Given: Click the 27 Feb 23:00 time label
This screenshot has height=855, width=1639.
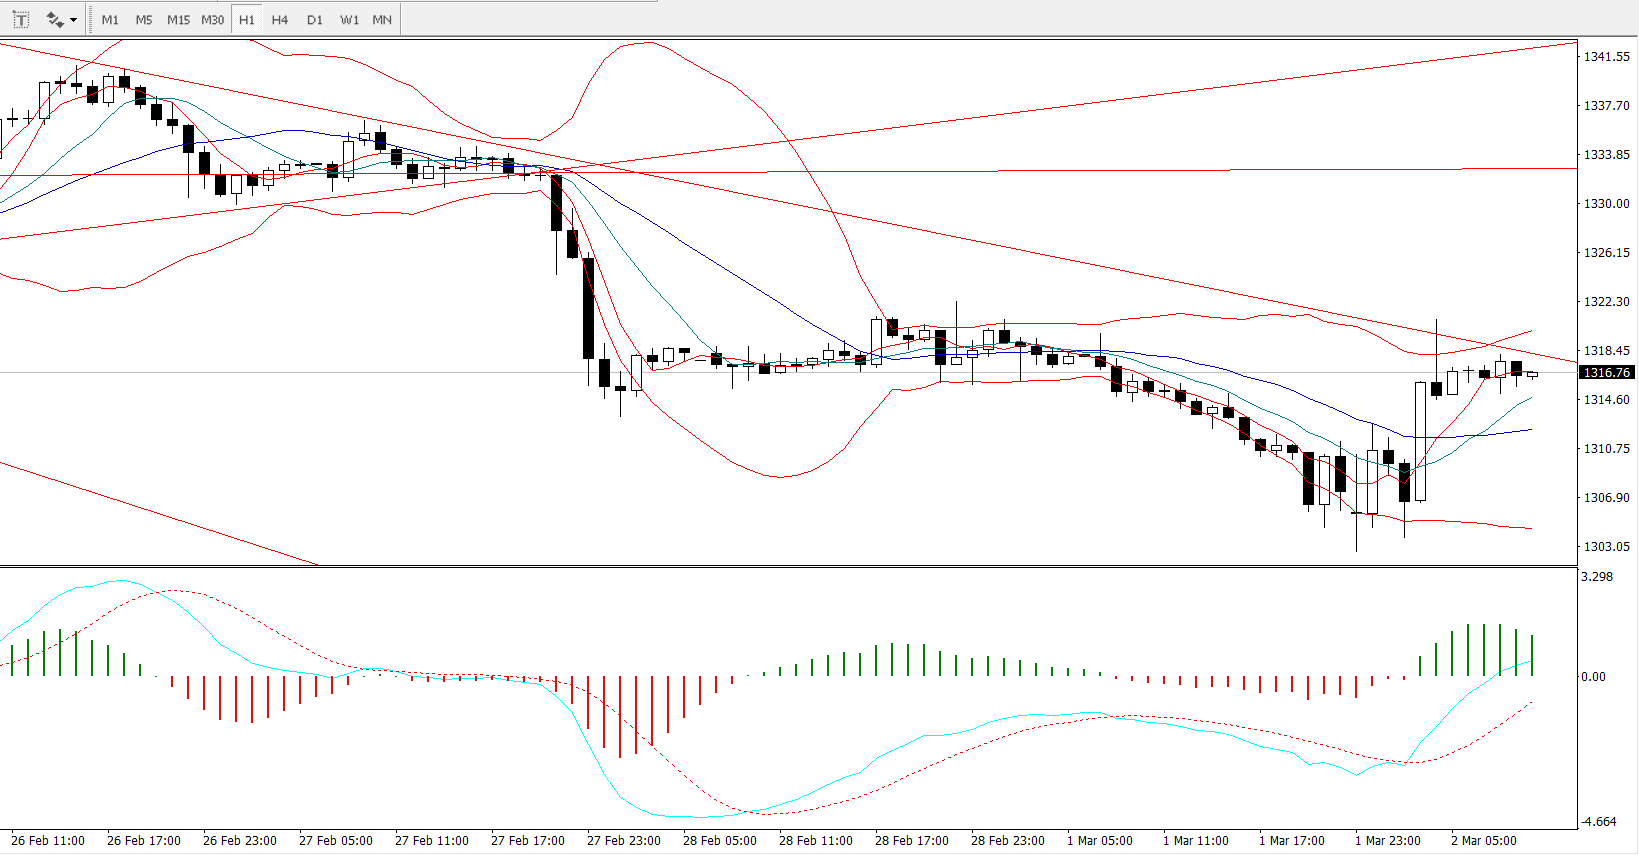Looking at the screenshot, I should click(x=624, y=840).
